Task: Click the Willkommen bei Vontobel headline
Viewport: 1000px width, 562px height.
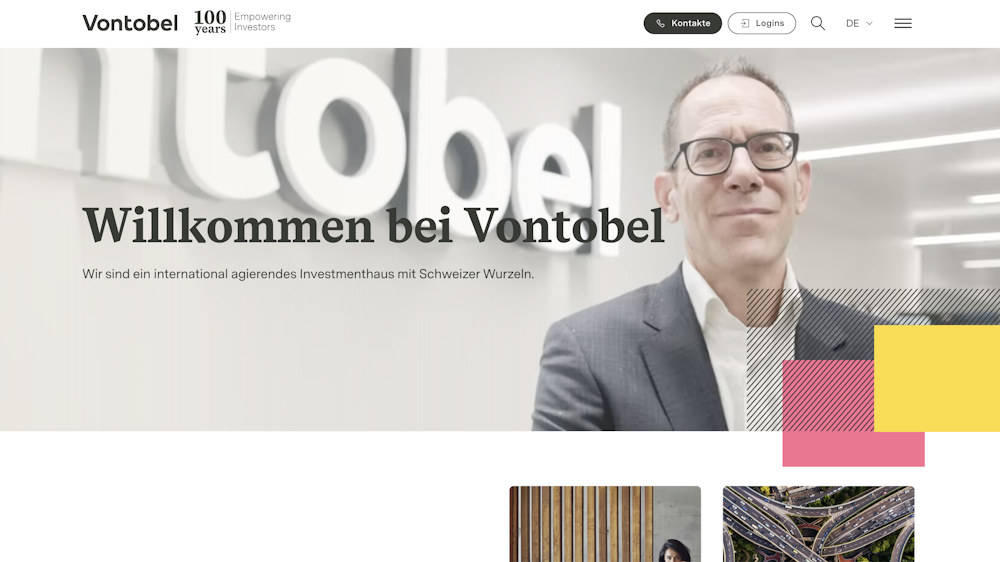Action: point(373,226)
